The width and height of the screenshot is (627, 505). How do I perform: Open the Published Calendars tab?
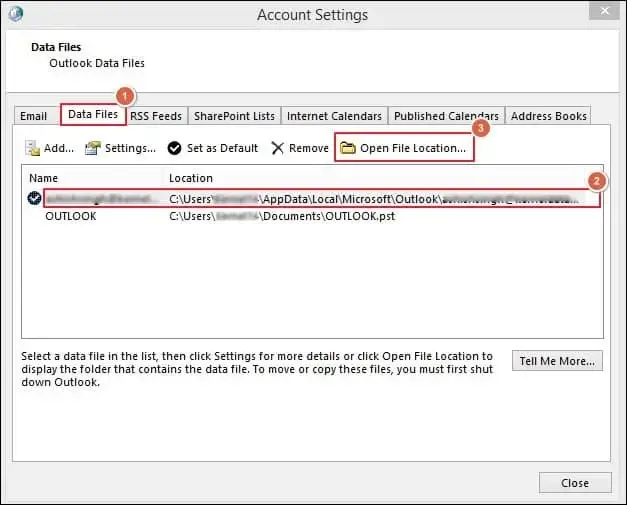coord(446,116)
